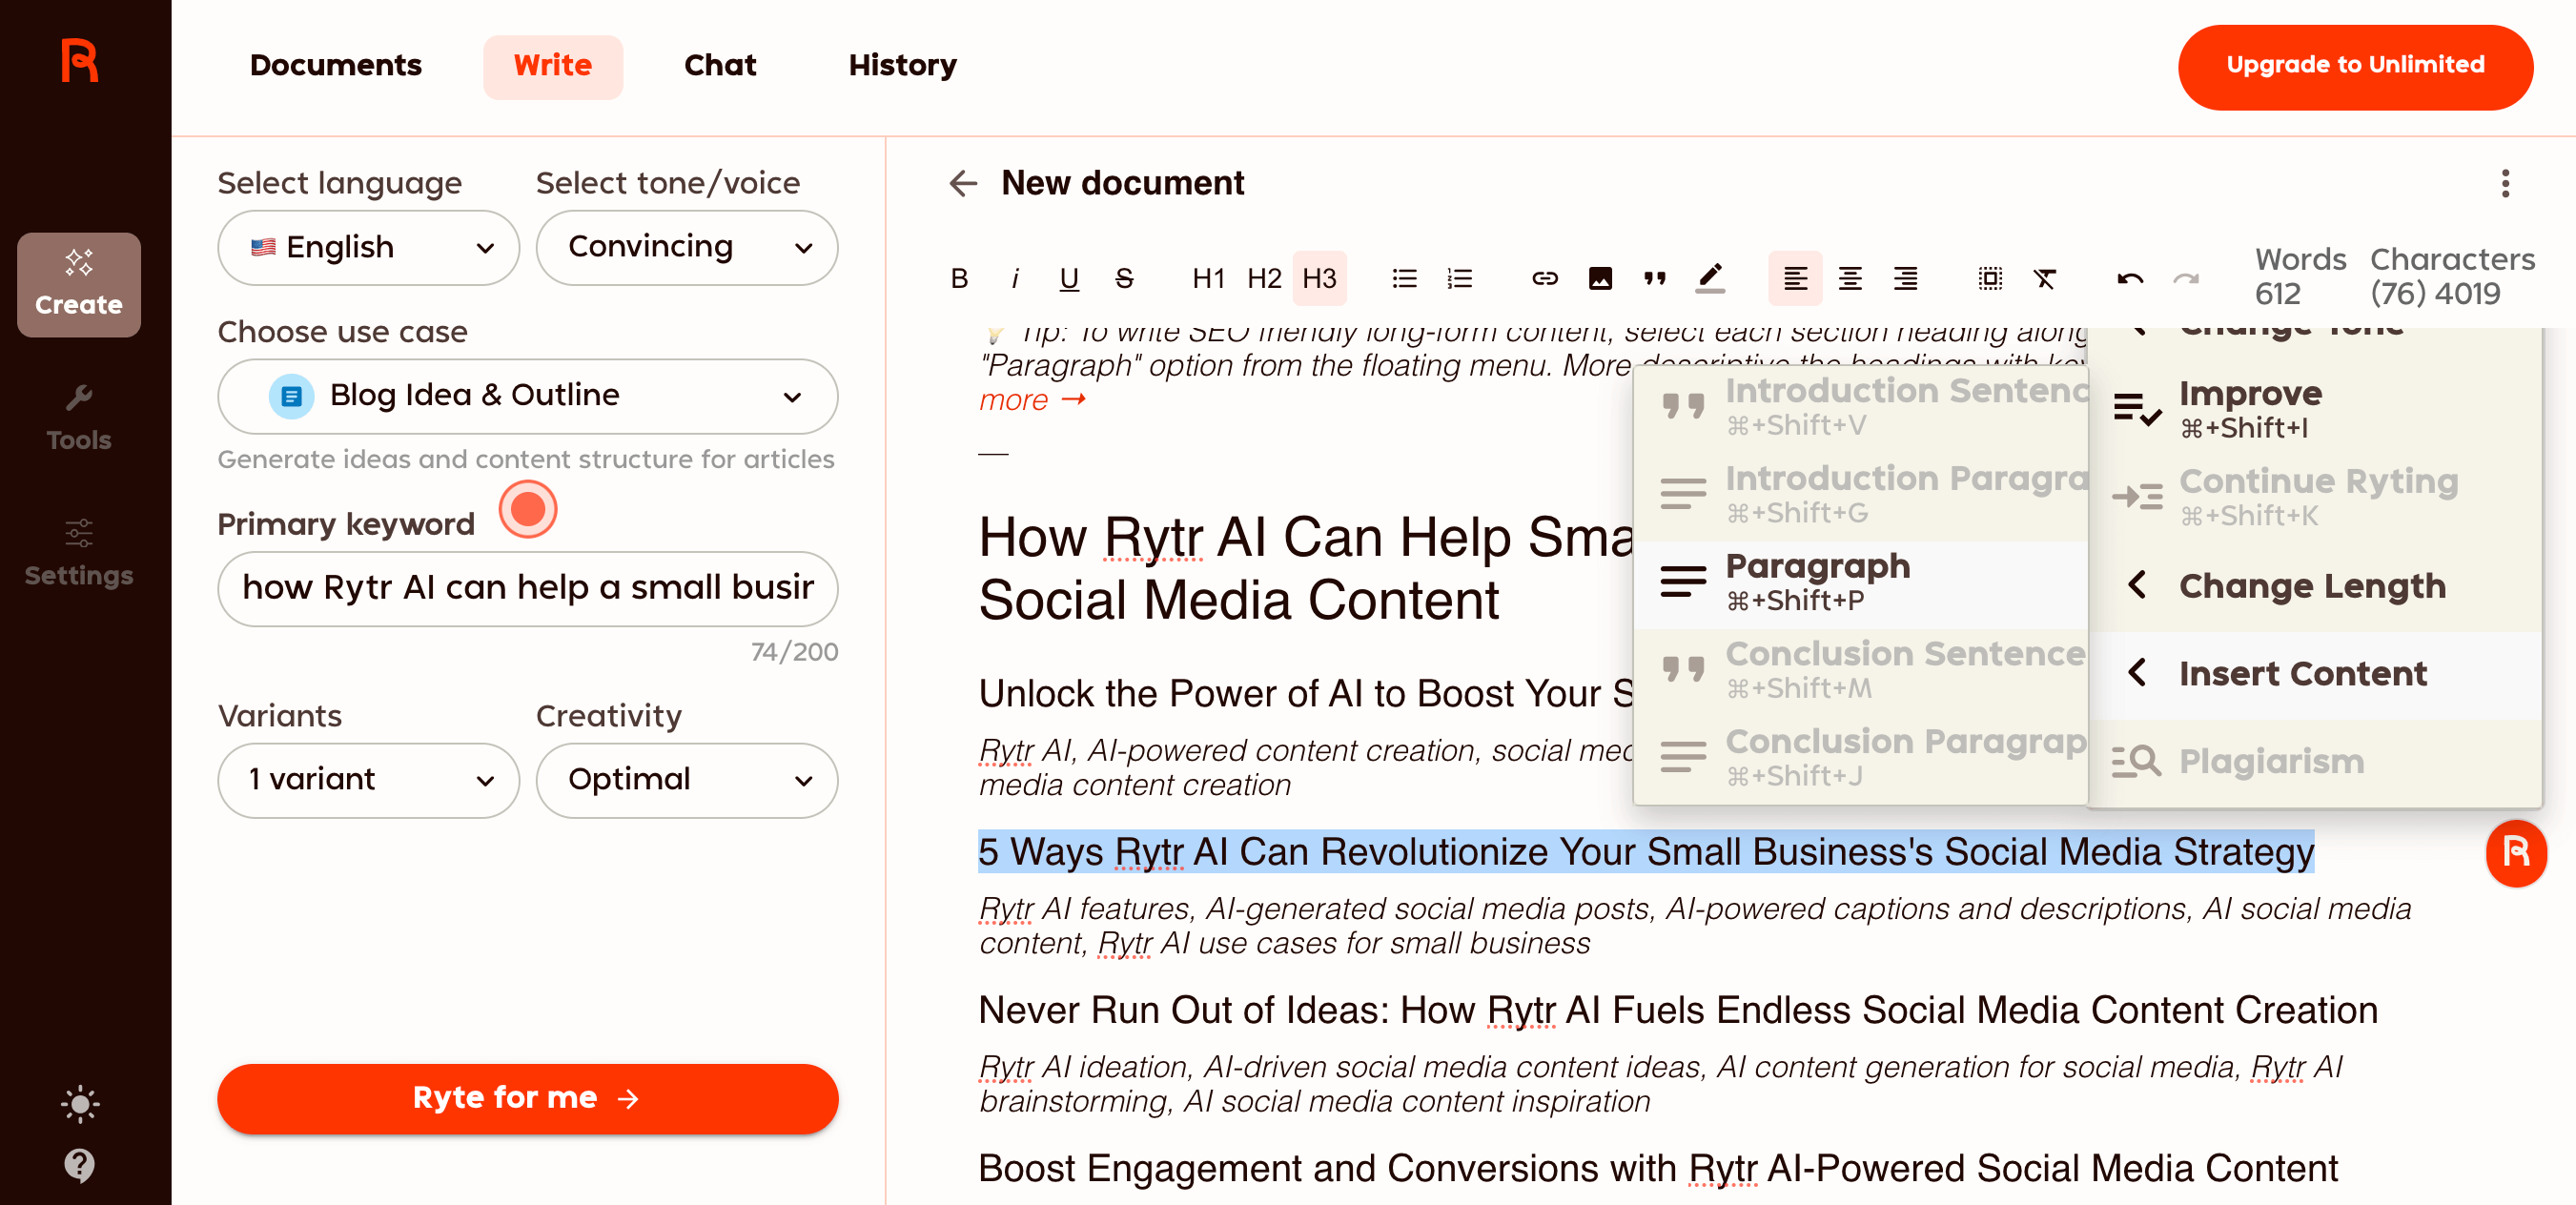Open the Creativity Optimal dropdown
Screen dimensions: 2576x1205
tap(687, 780)
